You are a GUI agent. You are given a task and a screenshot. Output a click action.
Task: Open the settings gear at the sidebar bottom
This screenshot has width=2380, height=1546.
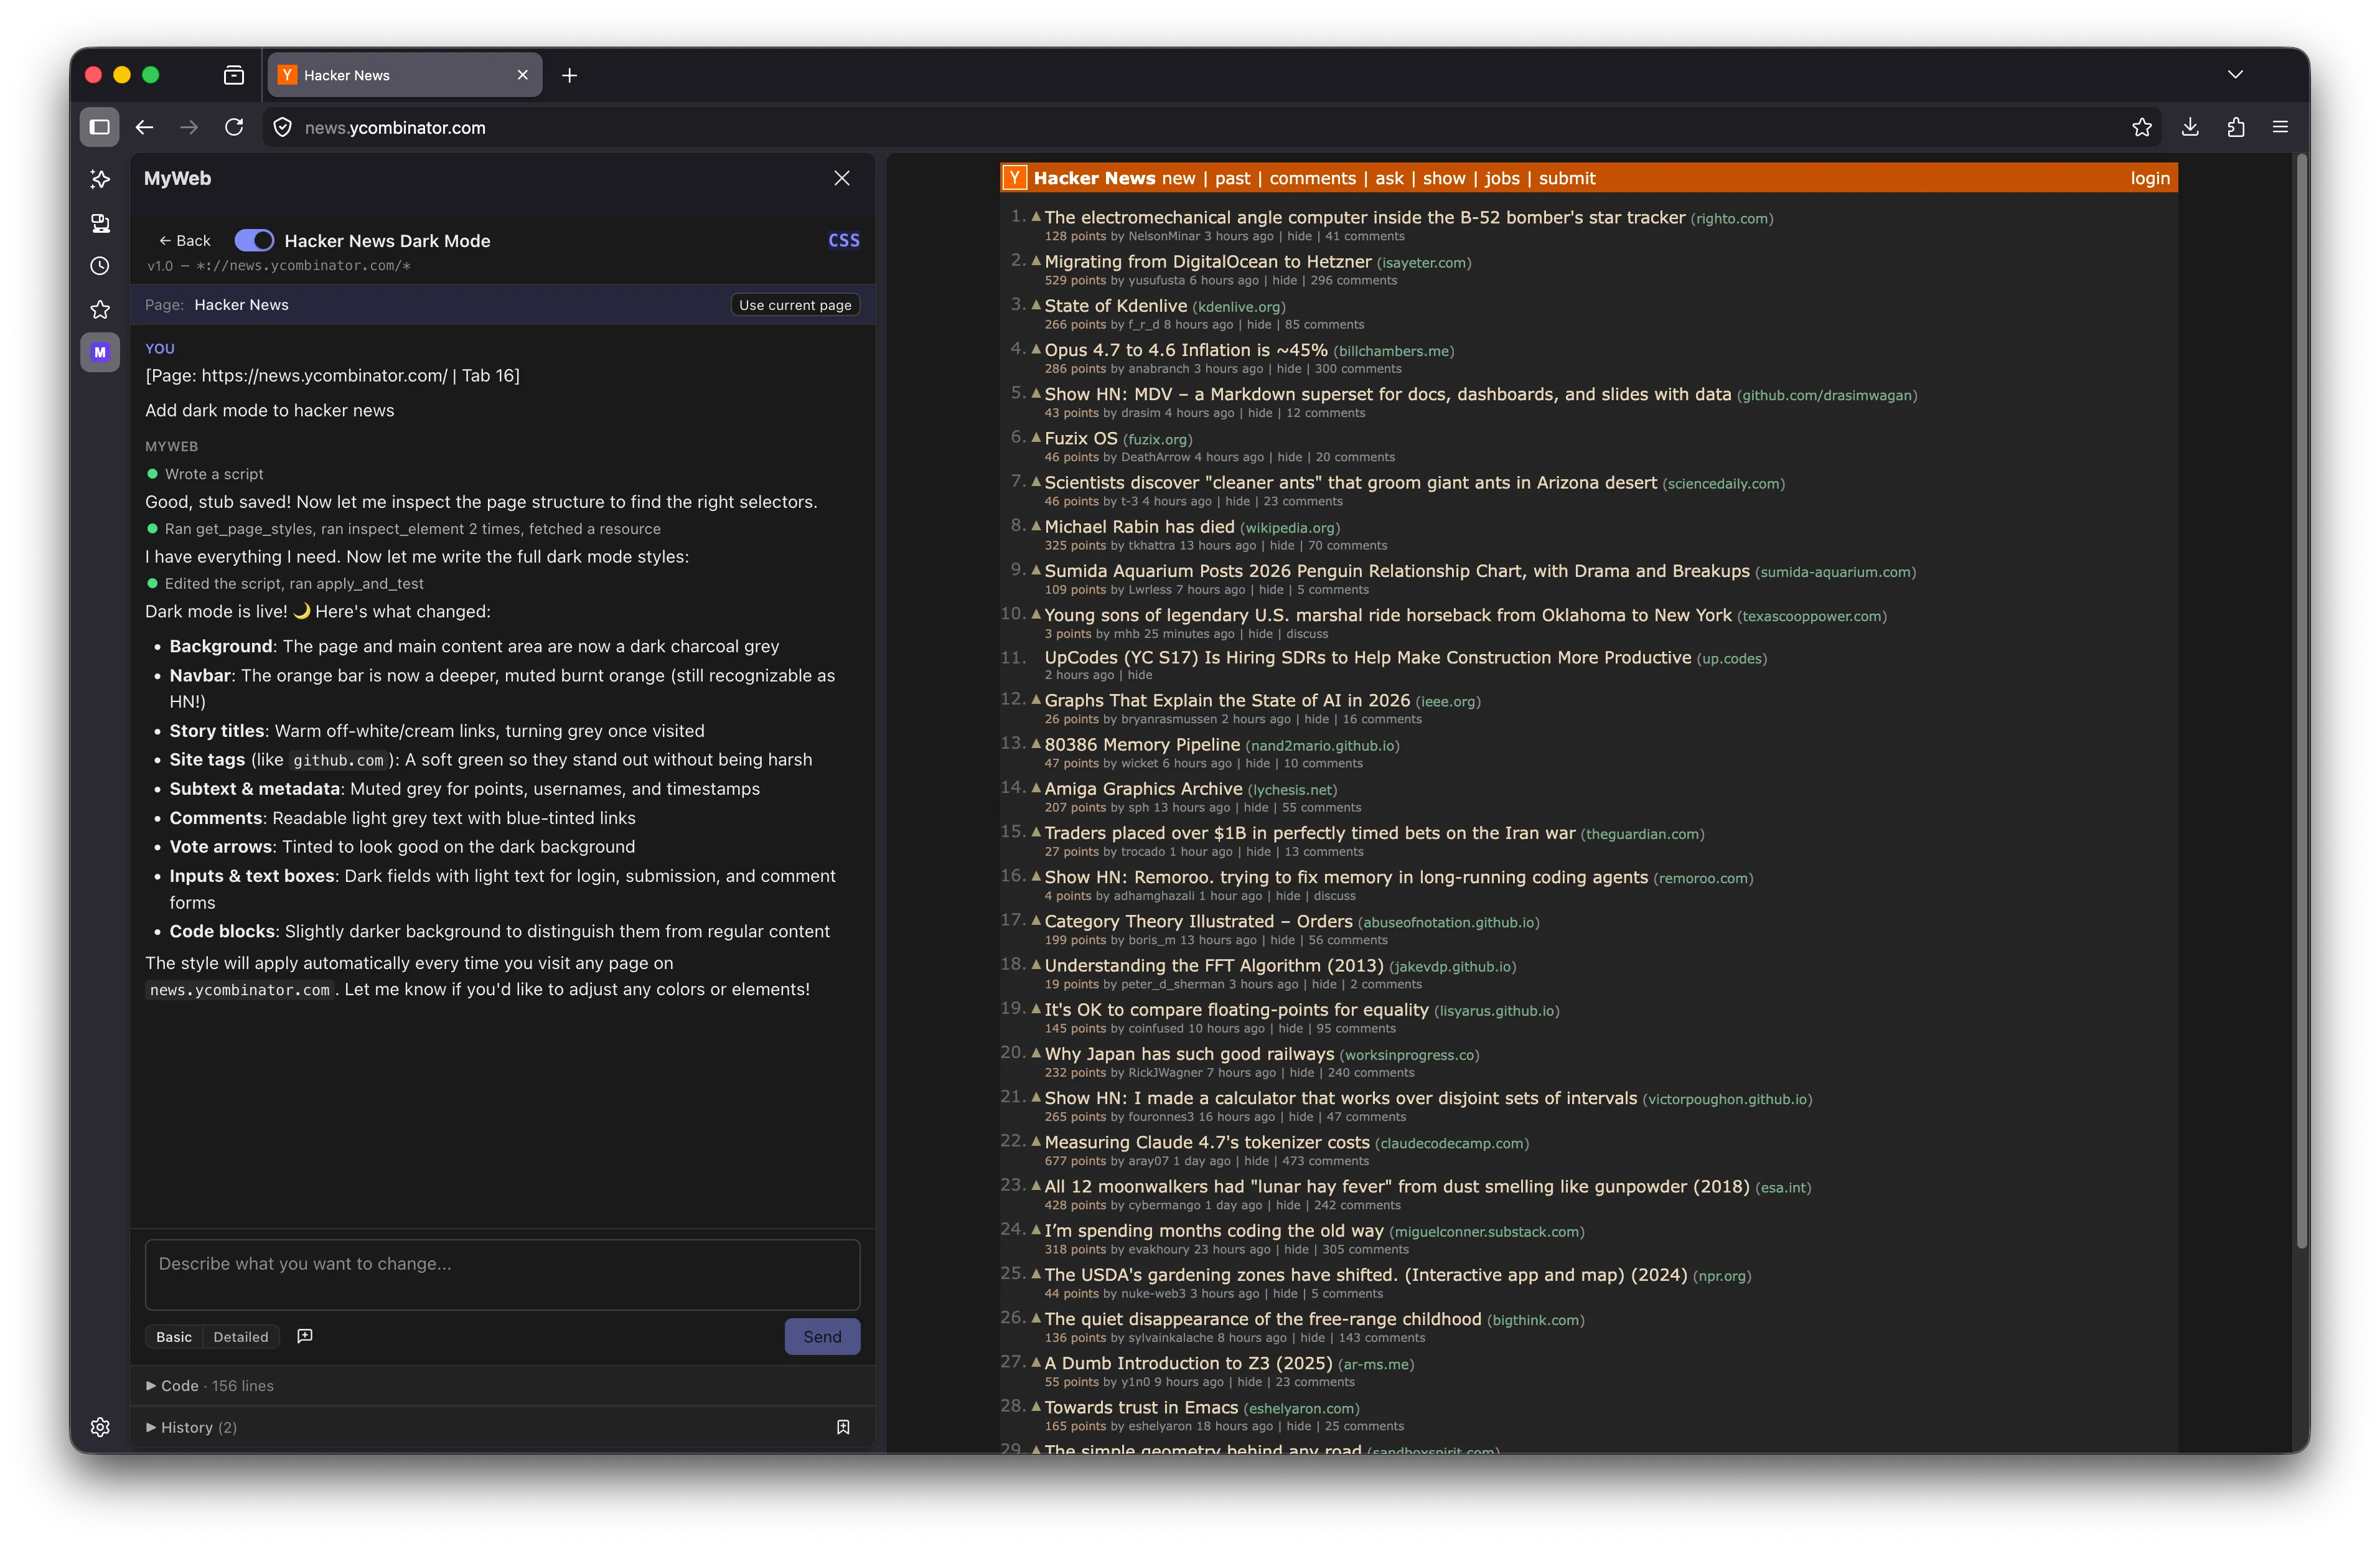point(100,1427)
